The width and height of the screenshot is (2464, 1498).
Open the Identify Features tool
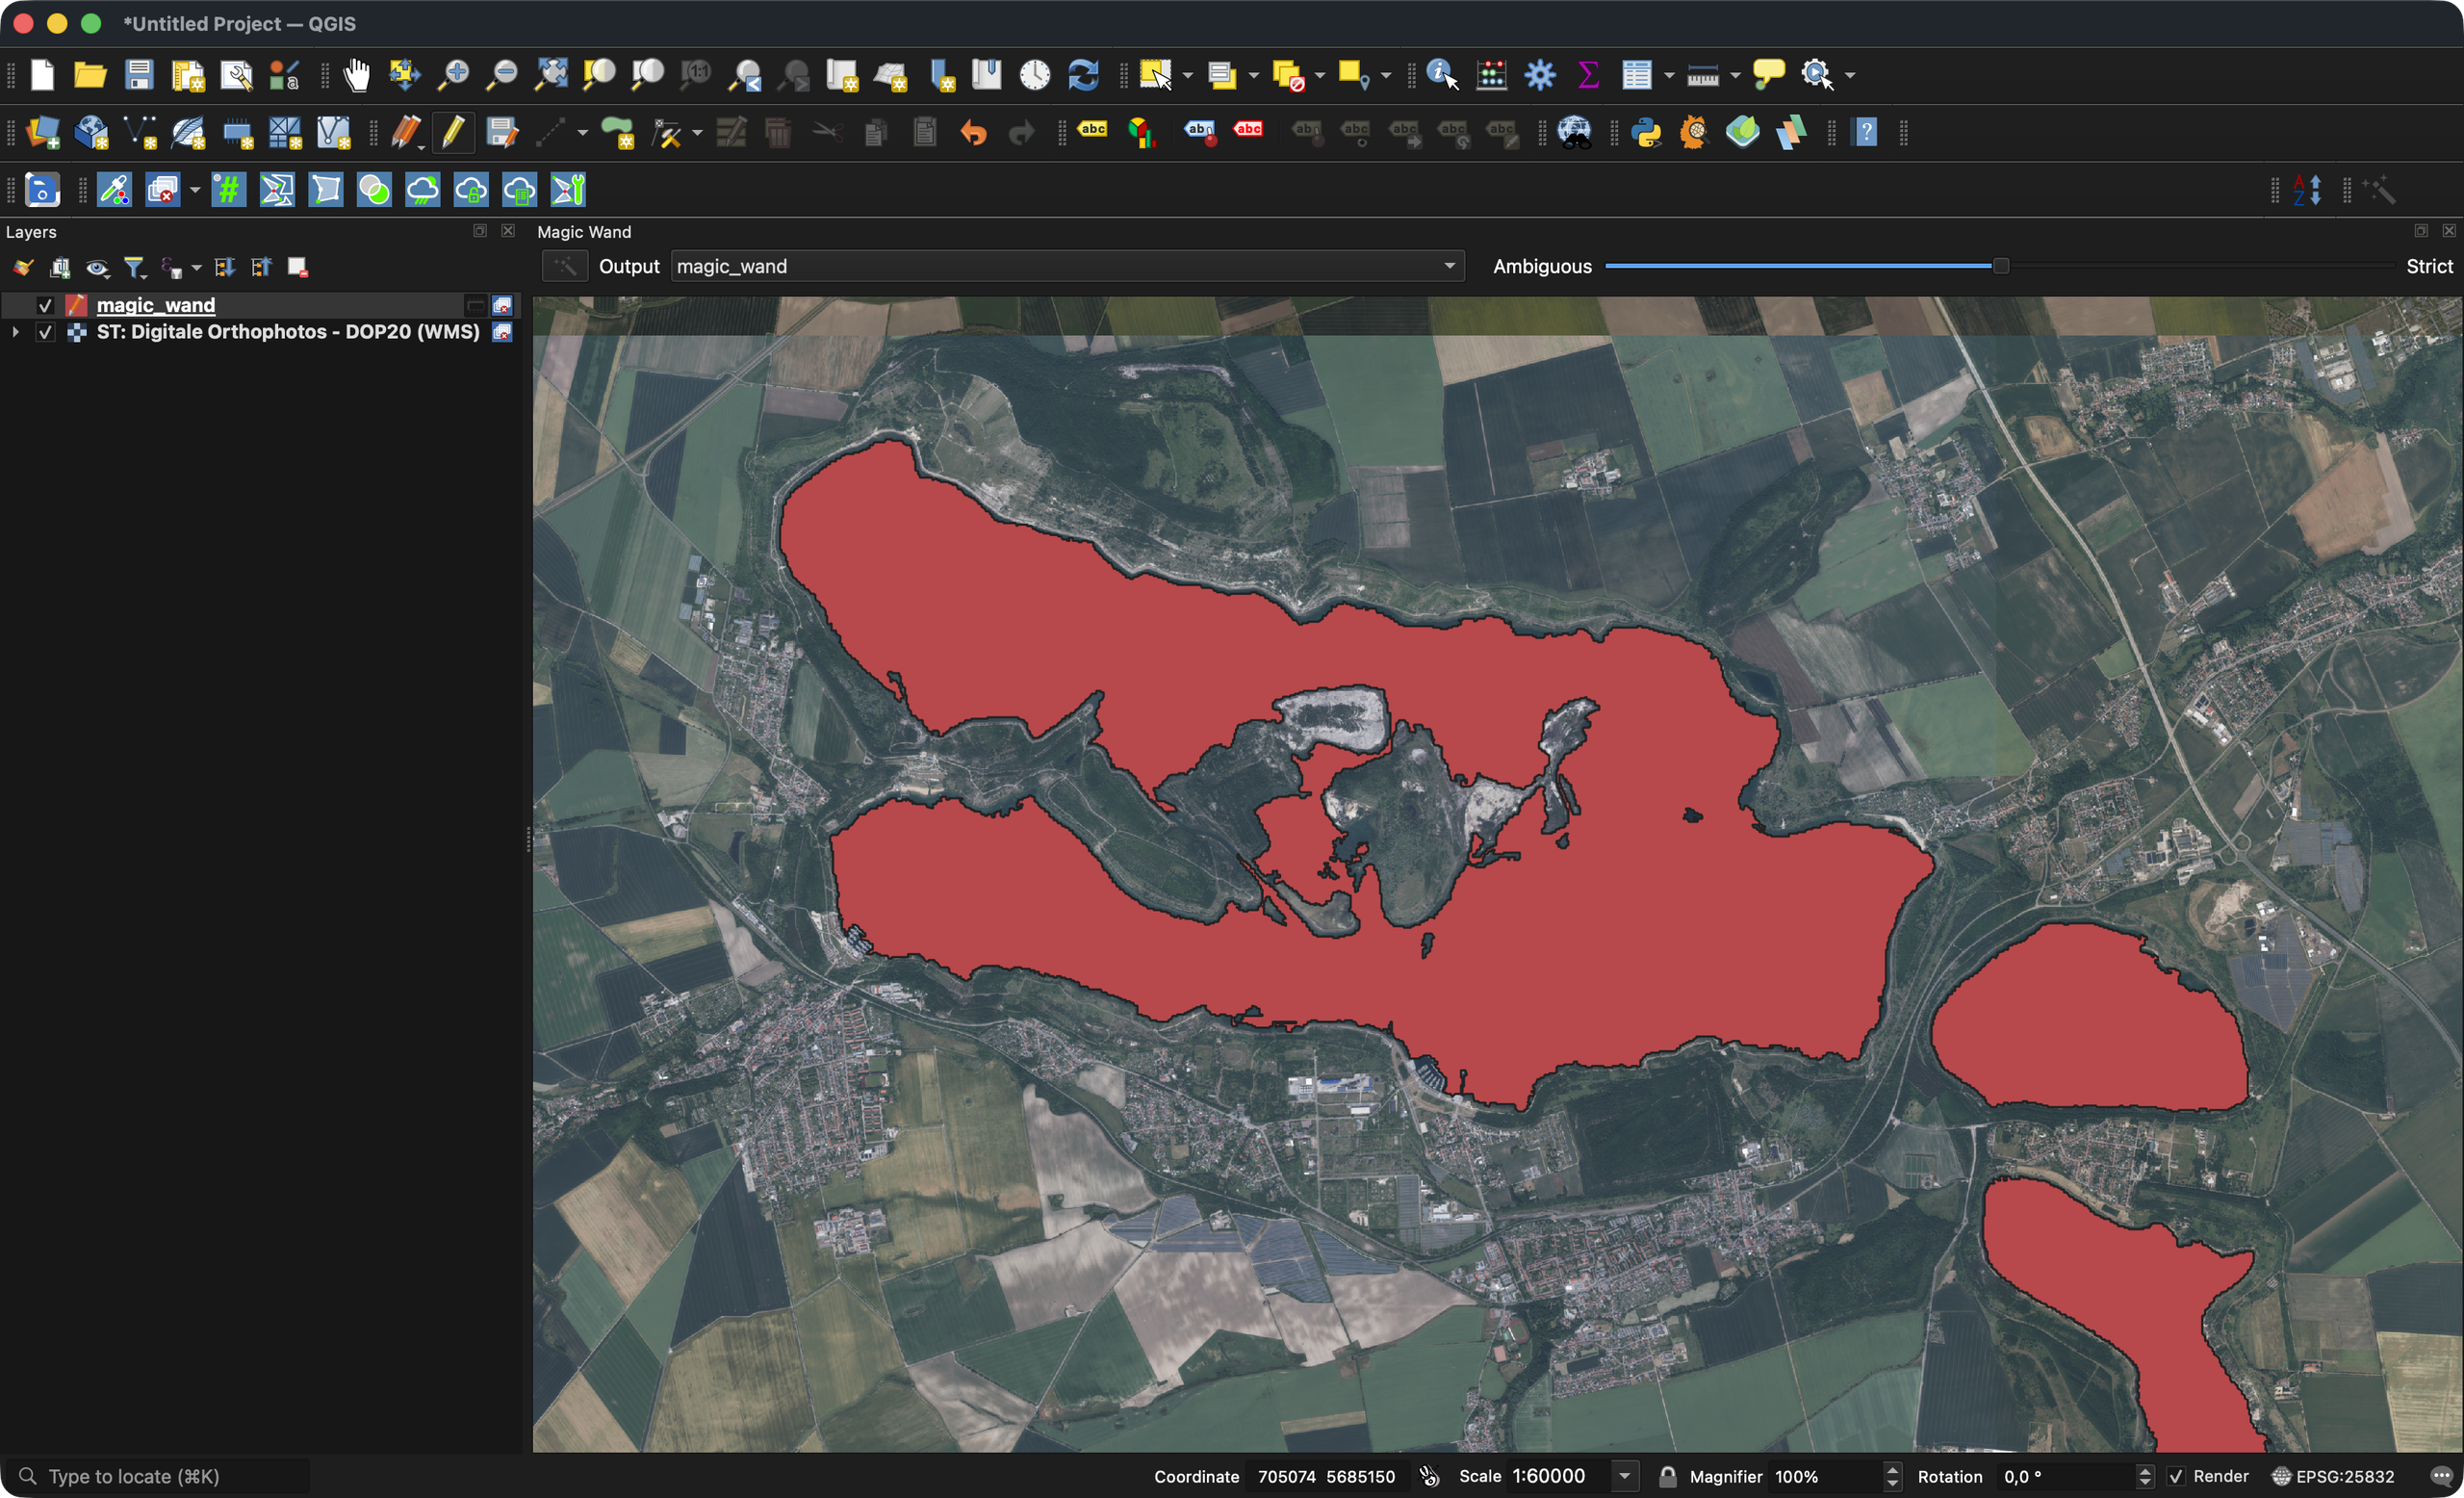pos(1441,75)
